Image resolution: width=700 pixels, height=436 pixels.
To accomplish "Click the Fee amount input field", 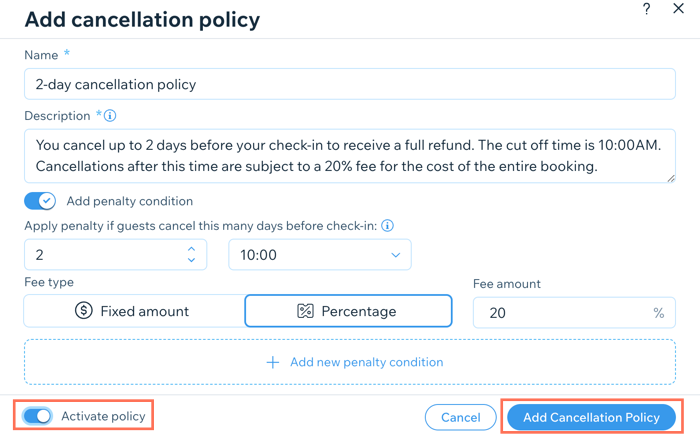I will pos(574,313).
